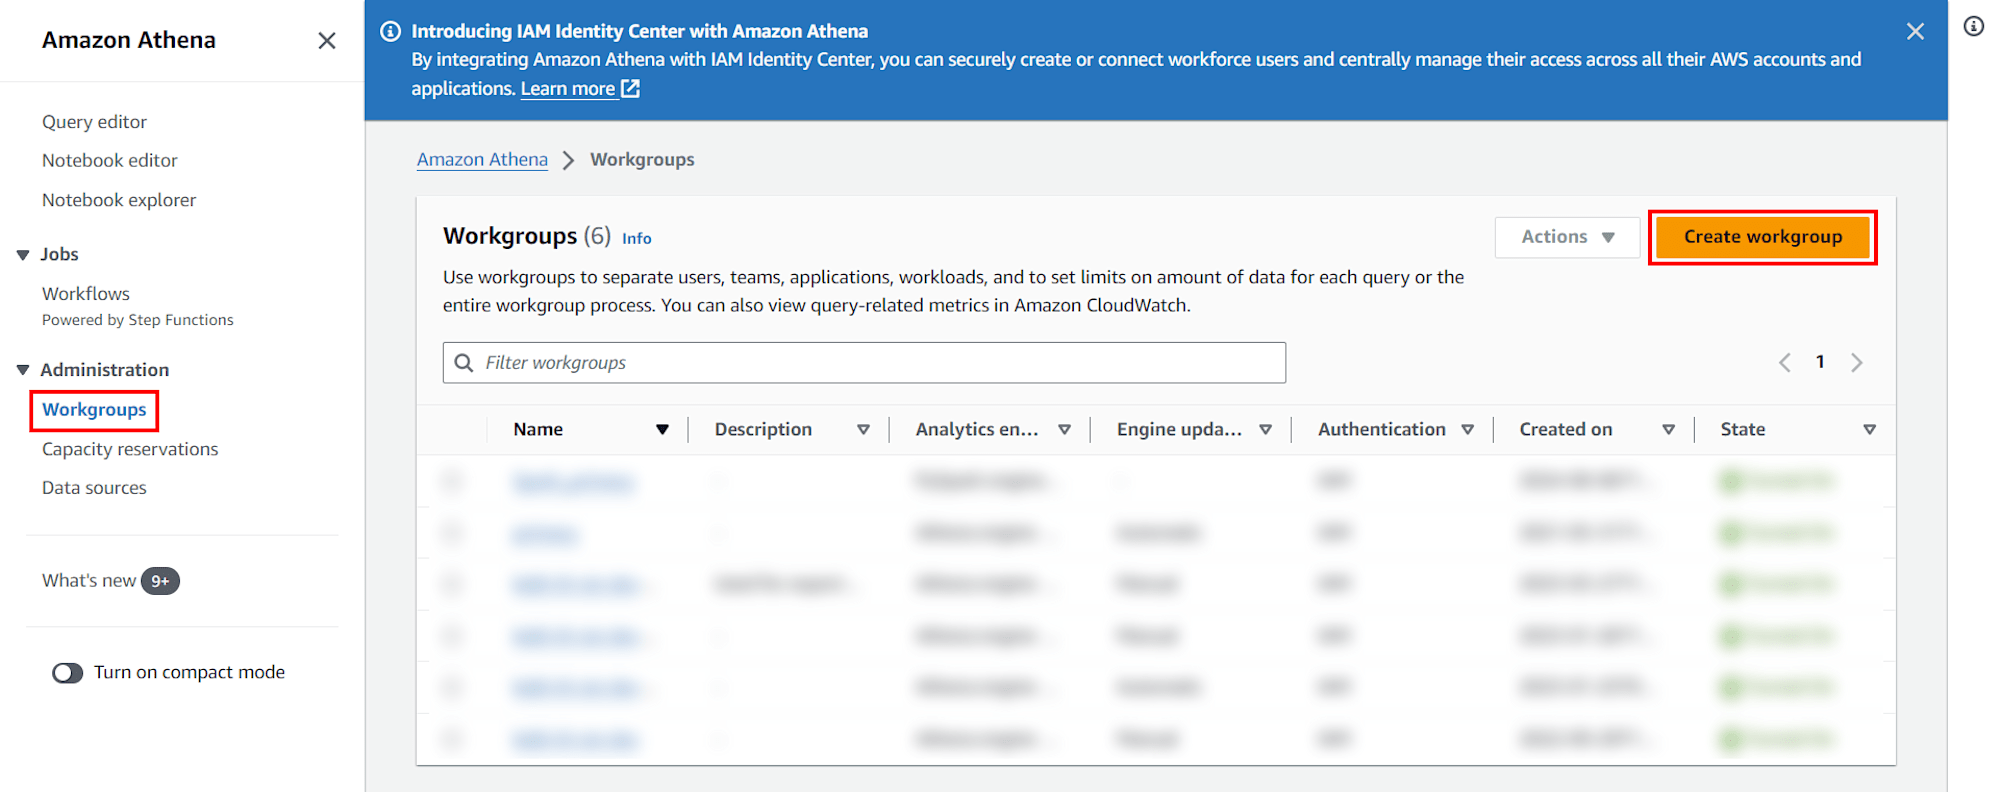Go to the next page arrow

(x=1857, y=362)
